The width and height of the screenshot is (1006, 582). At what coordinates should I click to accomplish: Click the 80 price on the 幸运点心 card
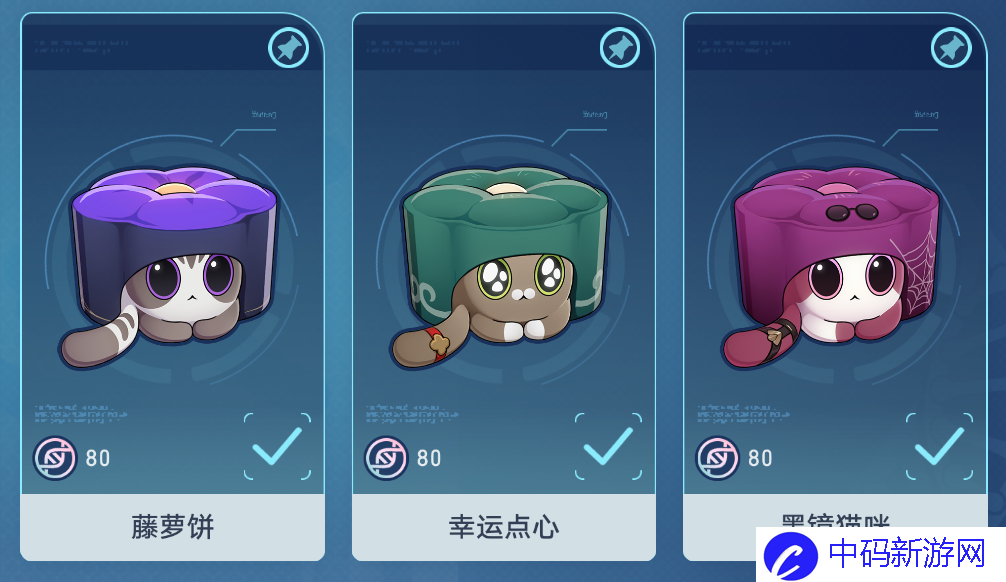[x=429, y=458]
